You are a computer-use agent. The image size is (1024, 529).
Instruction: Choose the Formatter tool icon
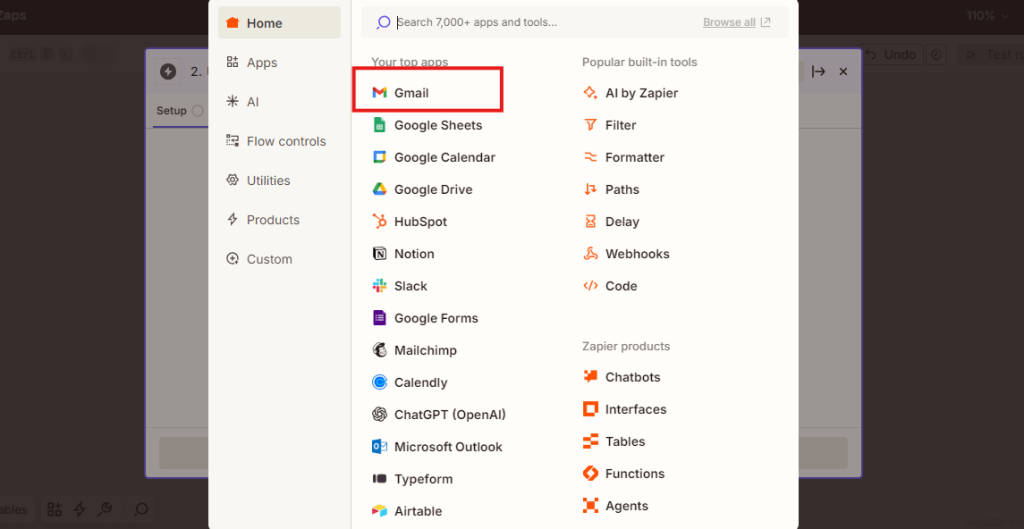tap(590, 157)
